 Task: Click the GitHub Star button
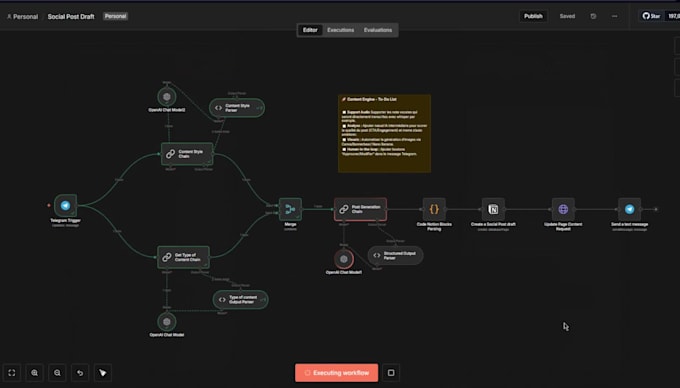[x=651, y=16]
